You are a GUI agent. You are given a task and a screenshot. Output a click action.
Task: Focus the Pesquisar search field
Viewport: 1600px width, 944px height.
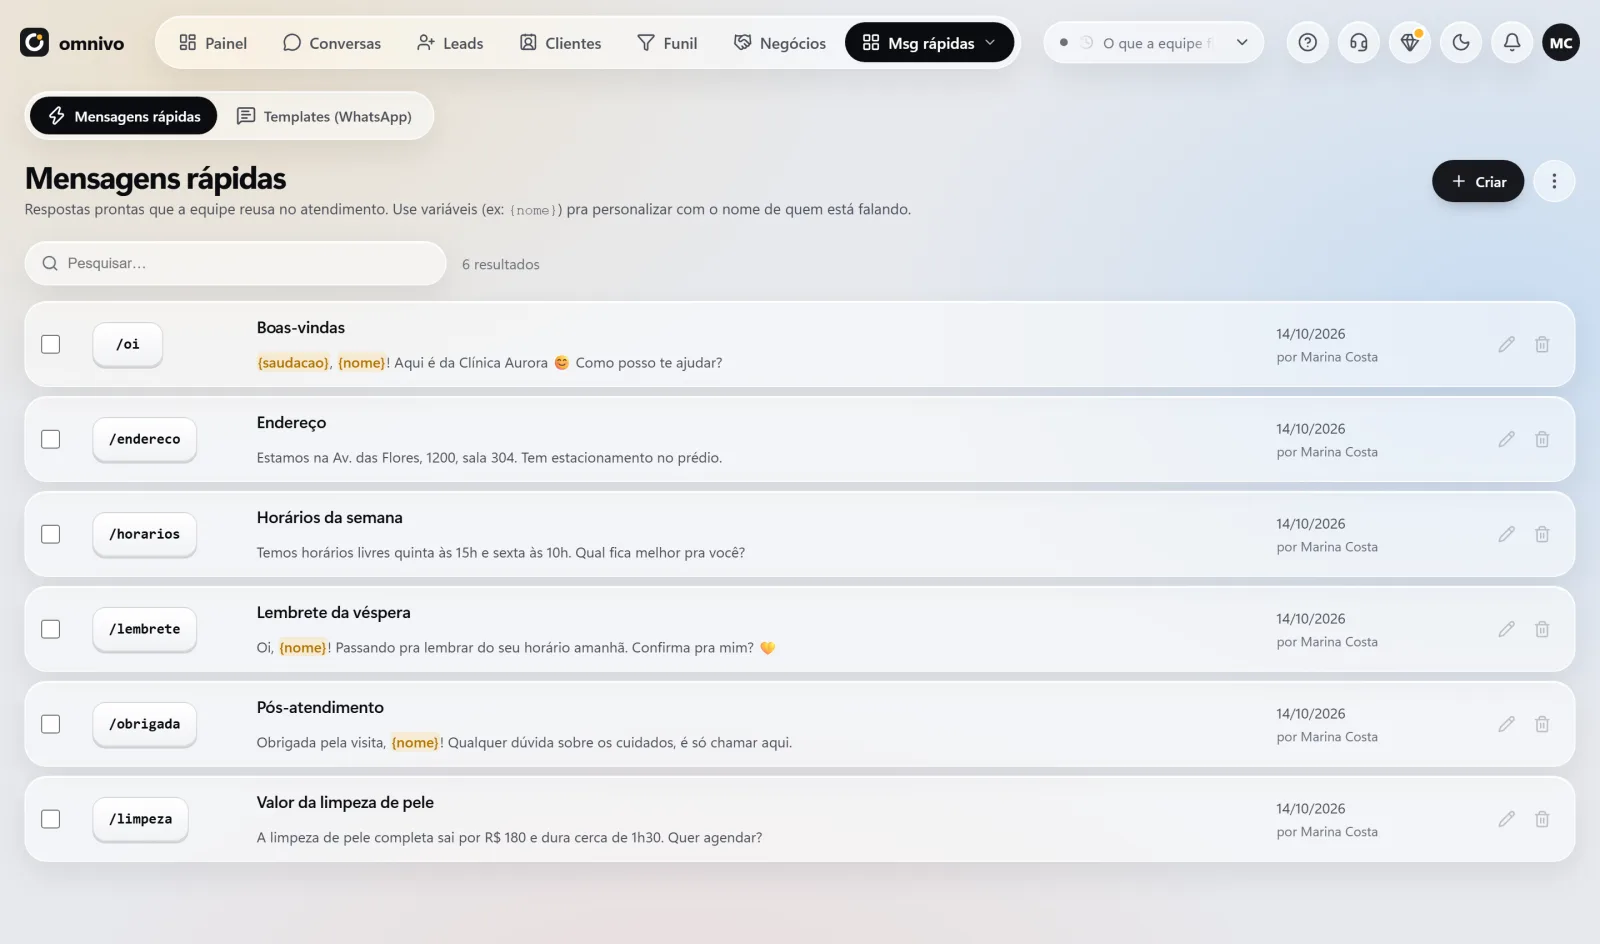235,263
